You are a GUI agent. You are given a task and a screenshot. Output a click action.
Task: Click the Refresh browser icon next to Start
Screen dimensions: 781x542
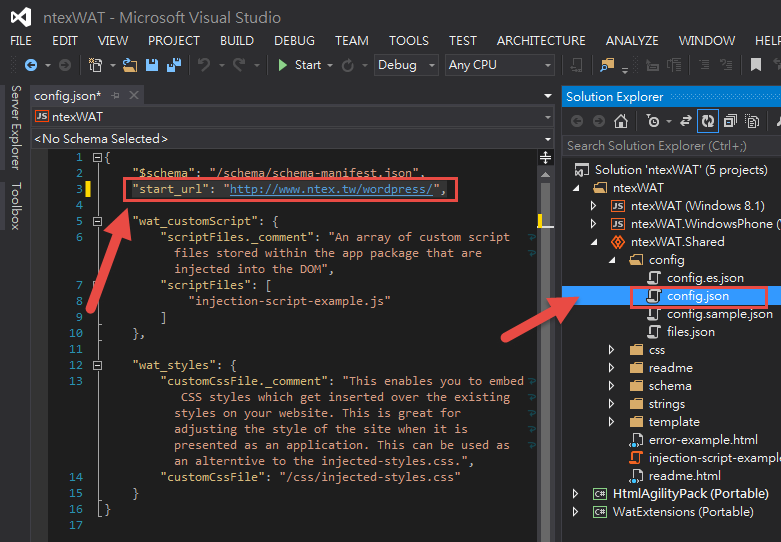(x=348, y=65)
